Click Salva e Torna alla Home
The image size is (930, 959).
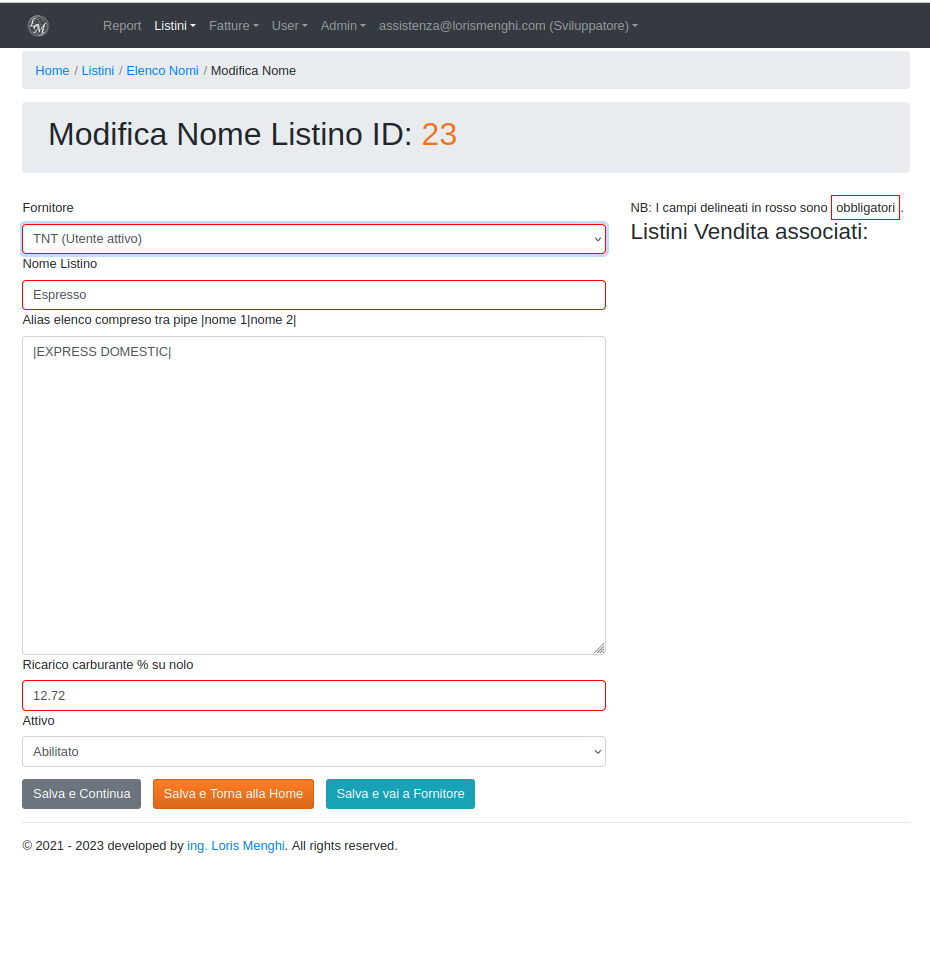coord(233,794)
